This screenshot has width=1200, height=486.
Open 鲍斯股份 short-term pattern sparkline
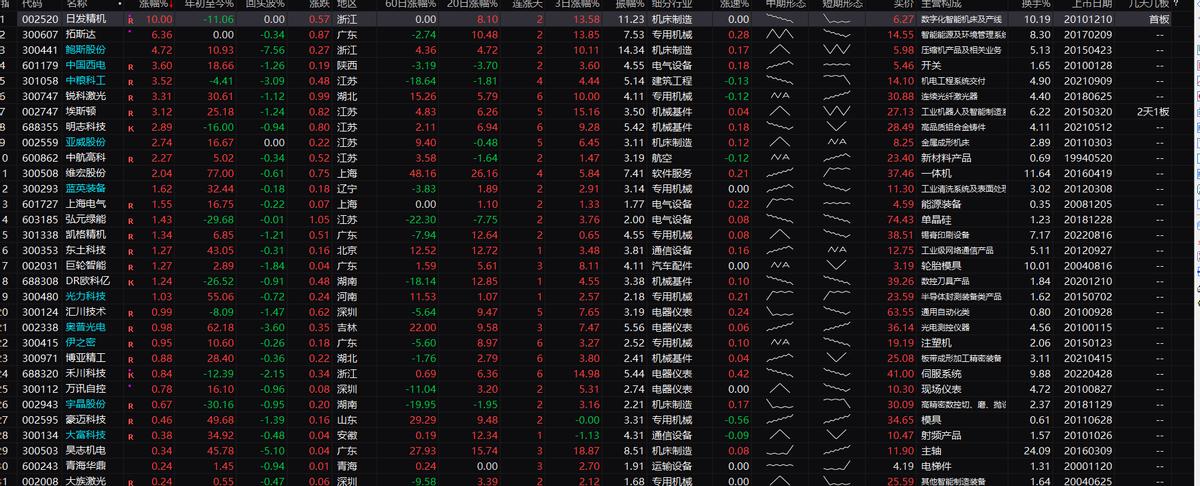pyautogui.click(x=835, y=50)
